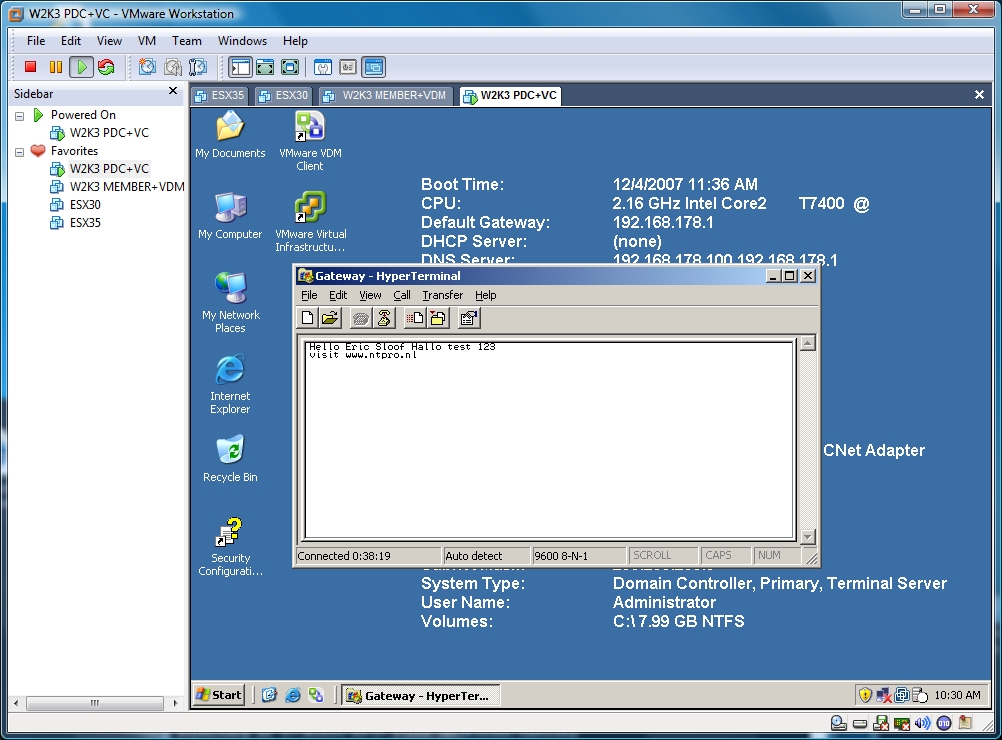The height and width of the screenshot is (740, 1002).
Task: Click the Gateway - HyperTerminal taskbar button
Action: click(421, 696)
